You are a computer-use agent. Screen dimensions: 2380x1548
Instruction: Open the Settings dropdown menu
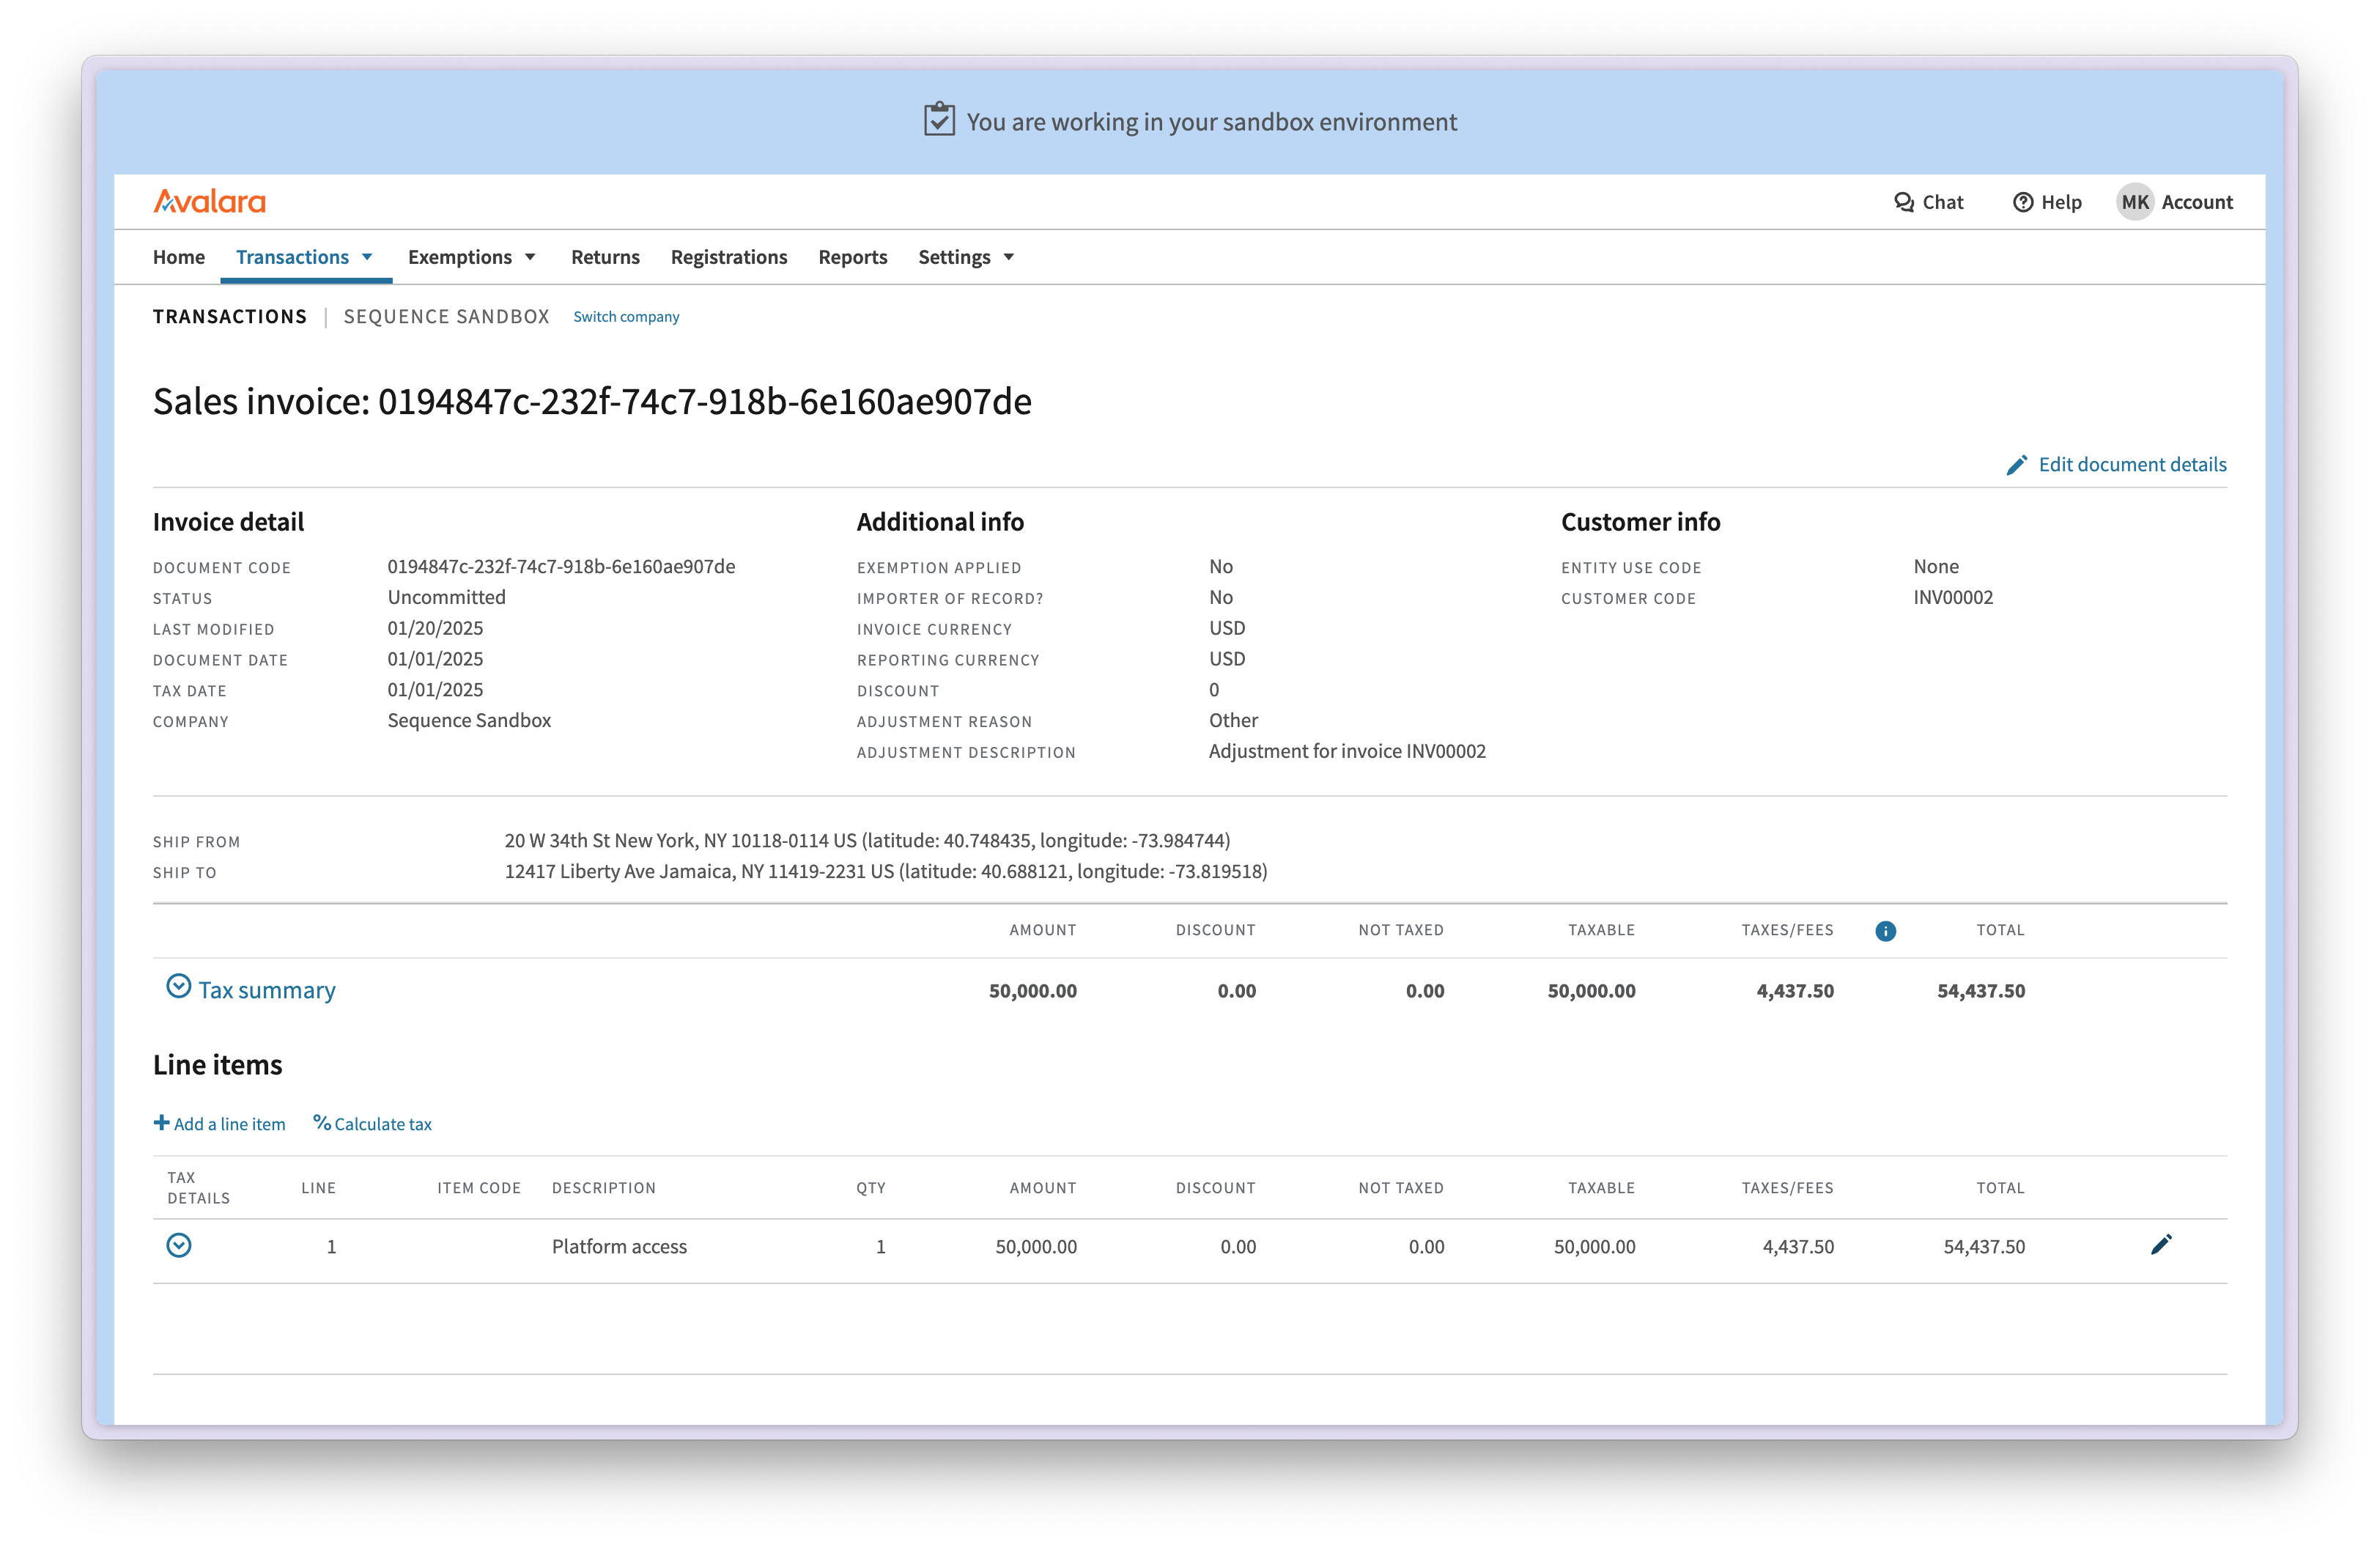pyautogui.click(x=965, y=257)
